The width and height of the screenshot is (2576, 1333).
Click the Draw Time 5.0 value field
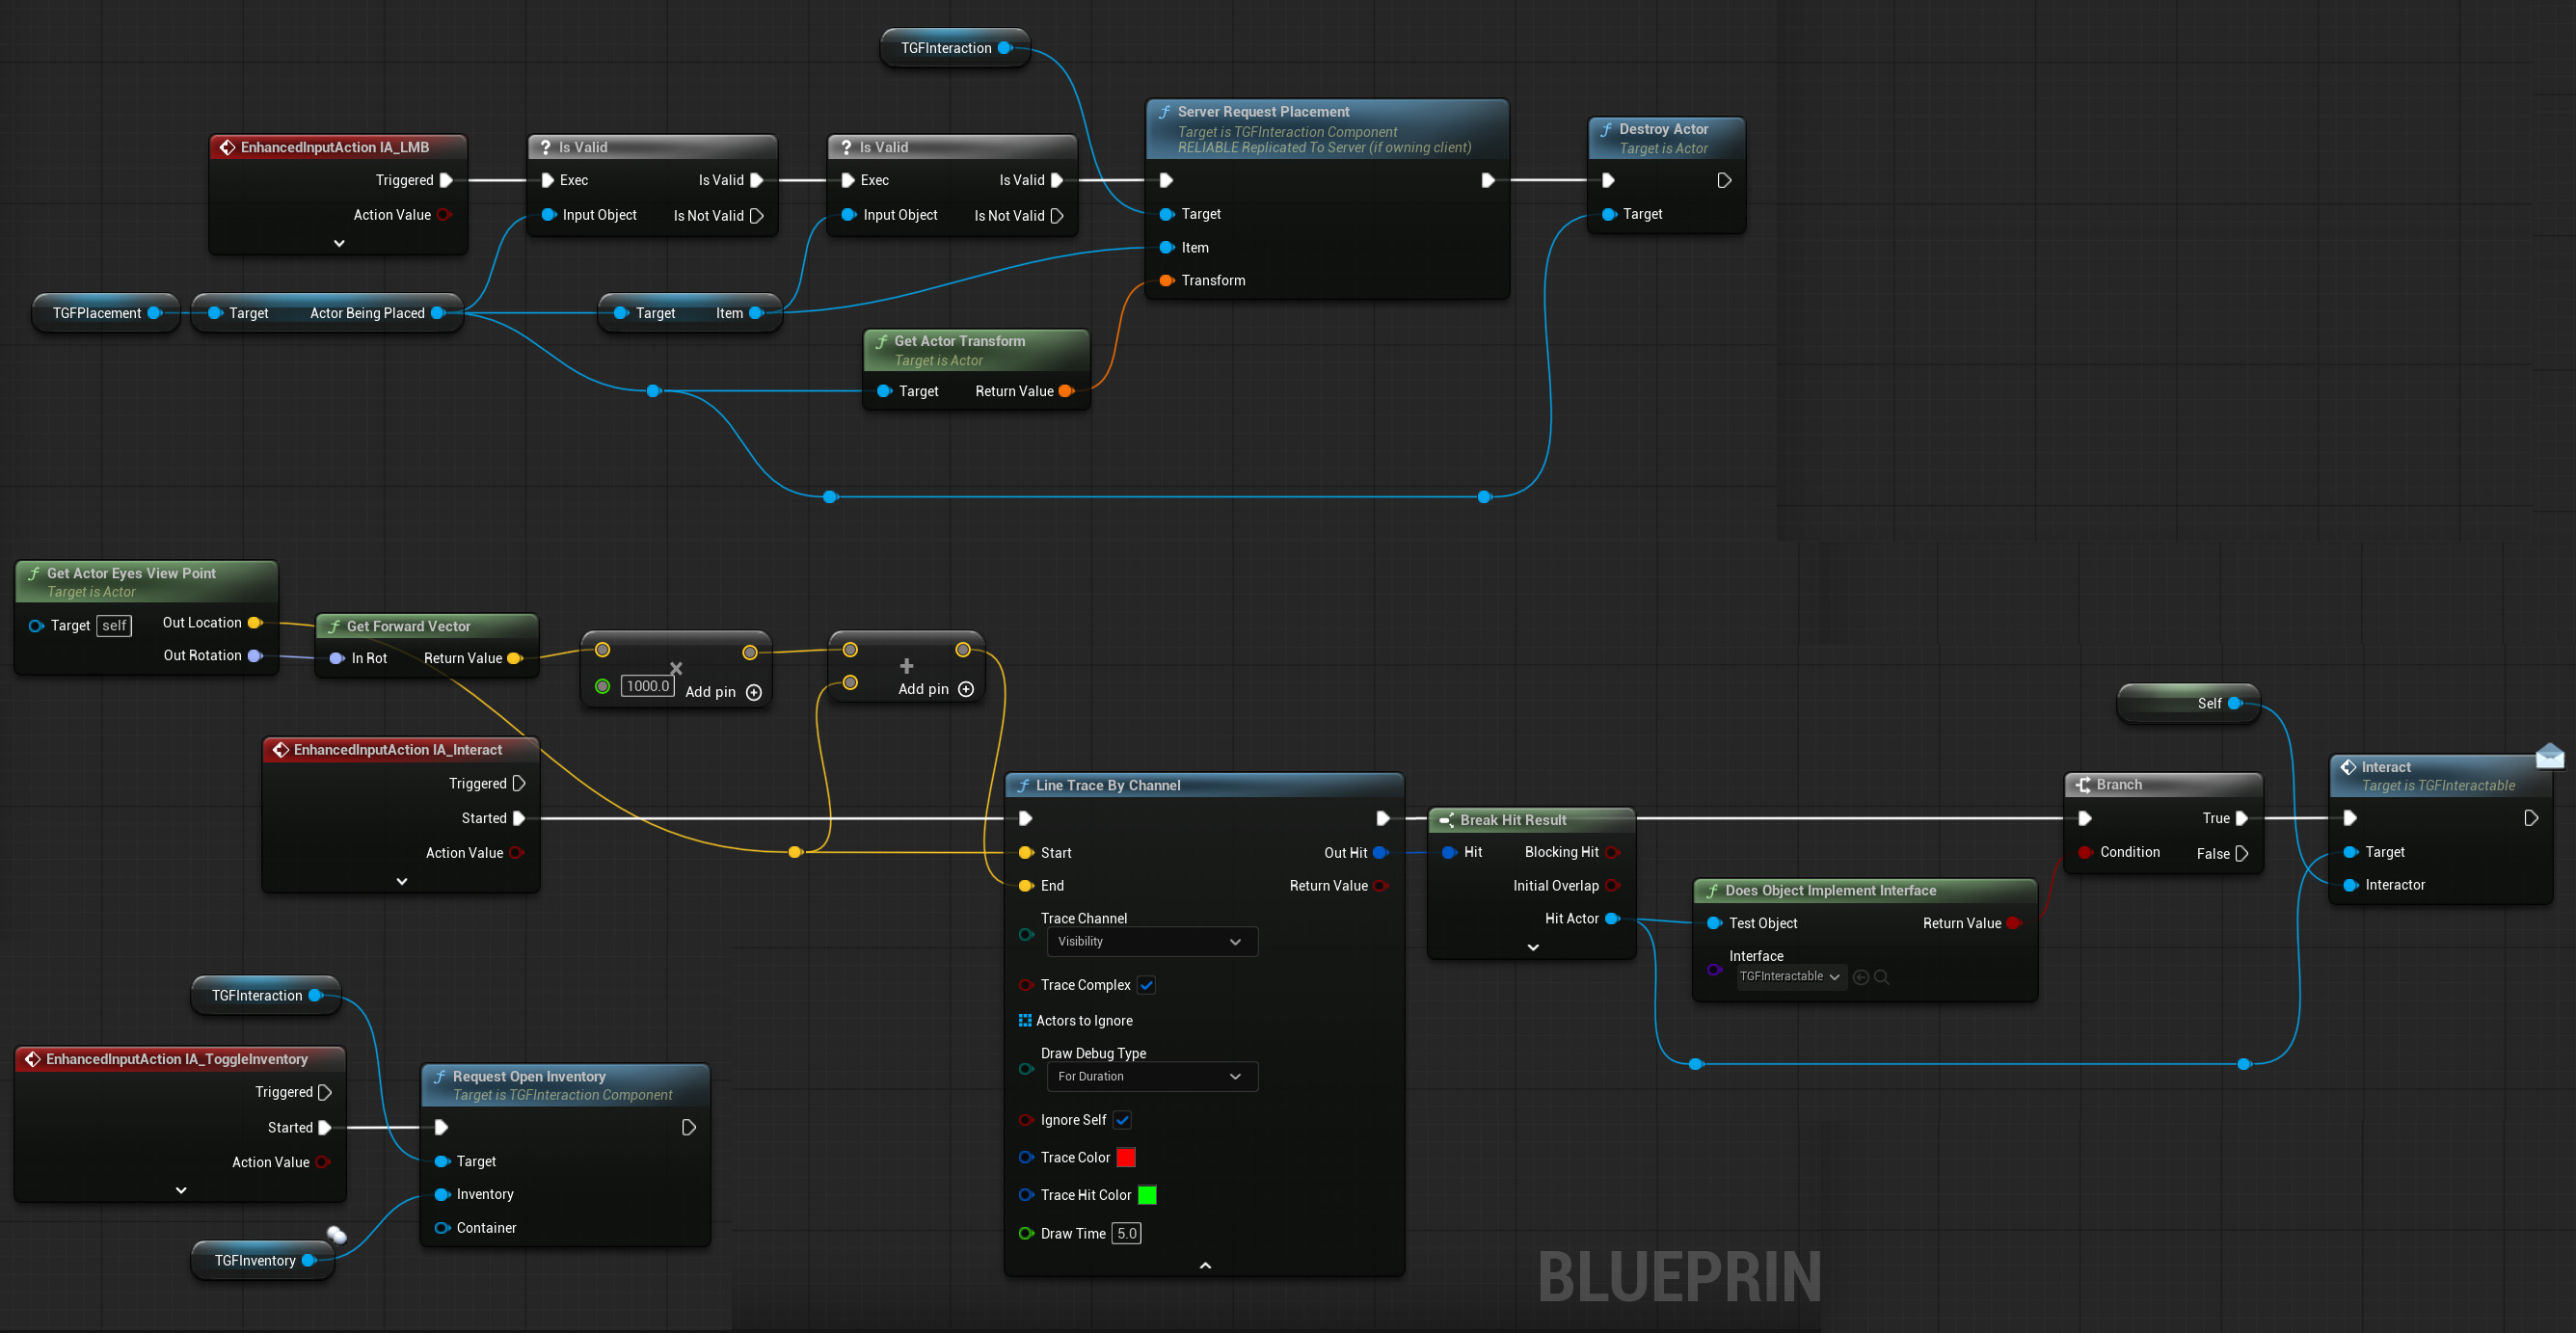(1126, 1233)
